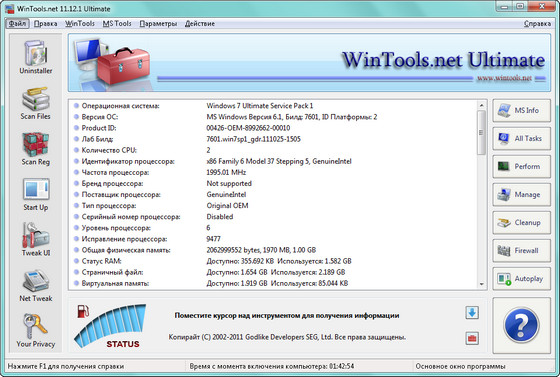Open the Действие menu

coord(200,24)
